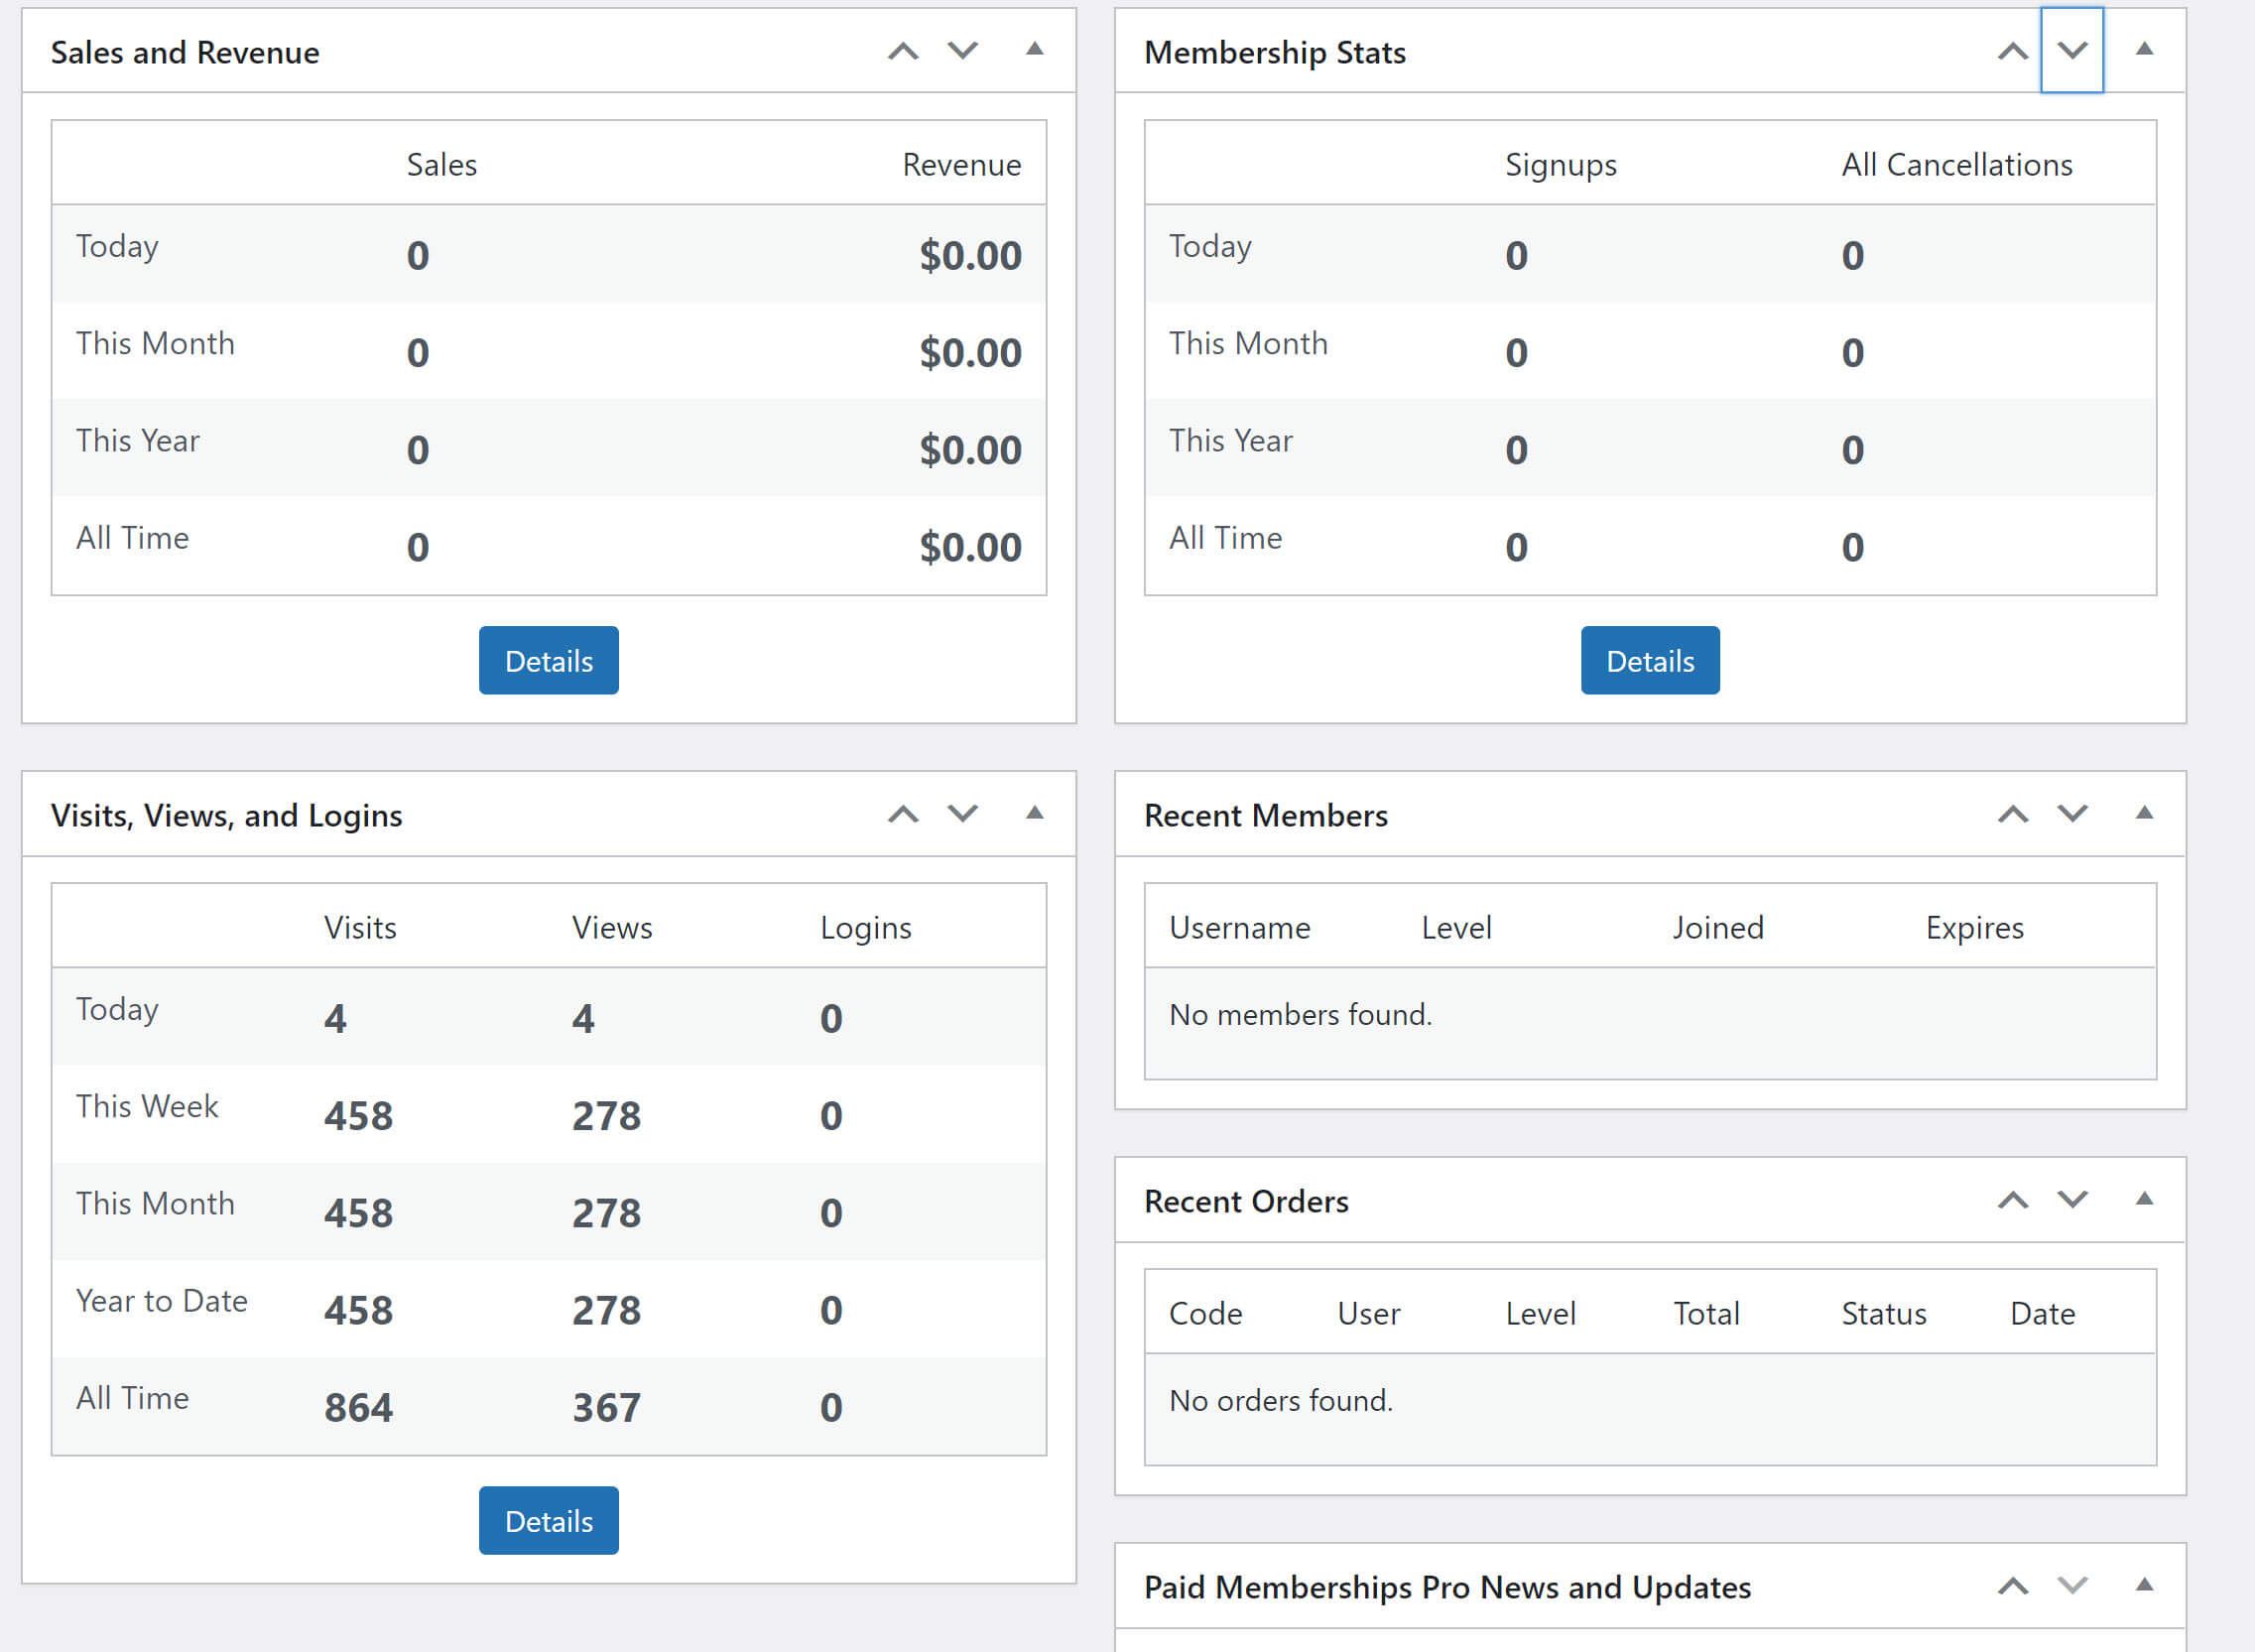Click the 864 all-time visits value
This screenshot has width=2255, height=1652.
[358, 1408]
